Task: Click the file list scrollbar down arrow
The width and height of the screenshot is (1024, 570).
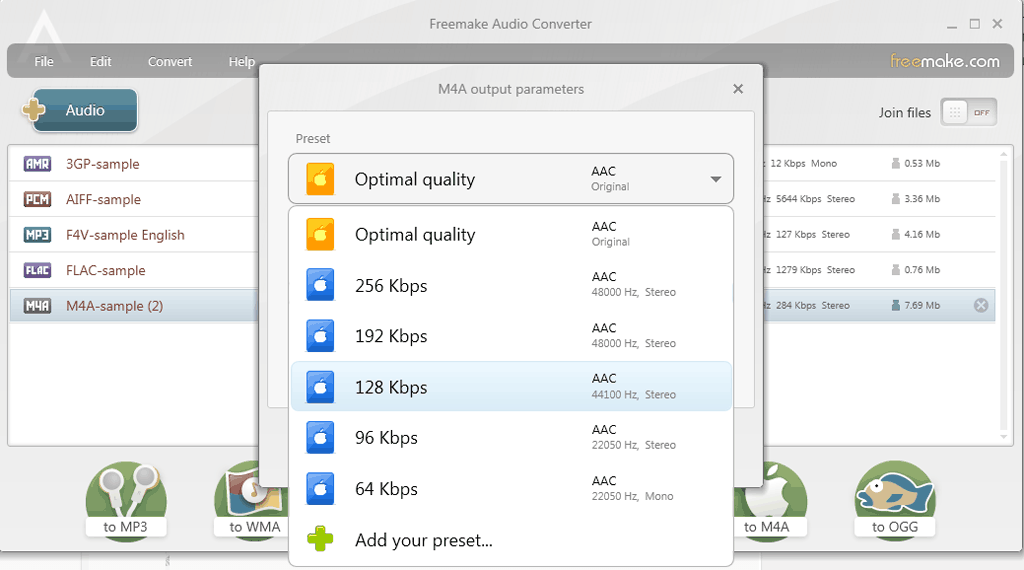Action: click(x=1004, y=437)
